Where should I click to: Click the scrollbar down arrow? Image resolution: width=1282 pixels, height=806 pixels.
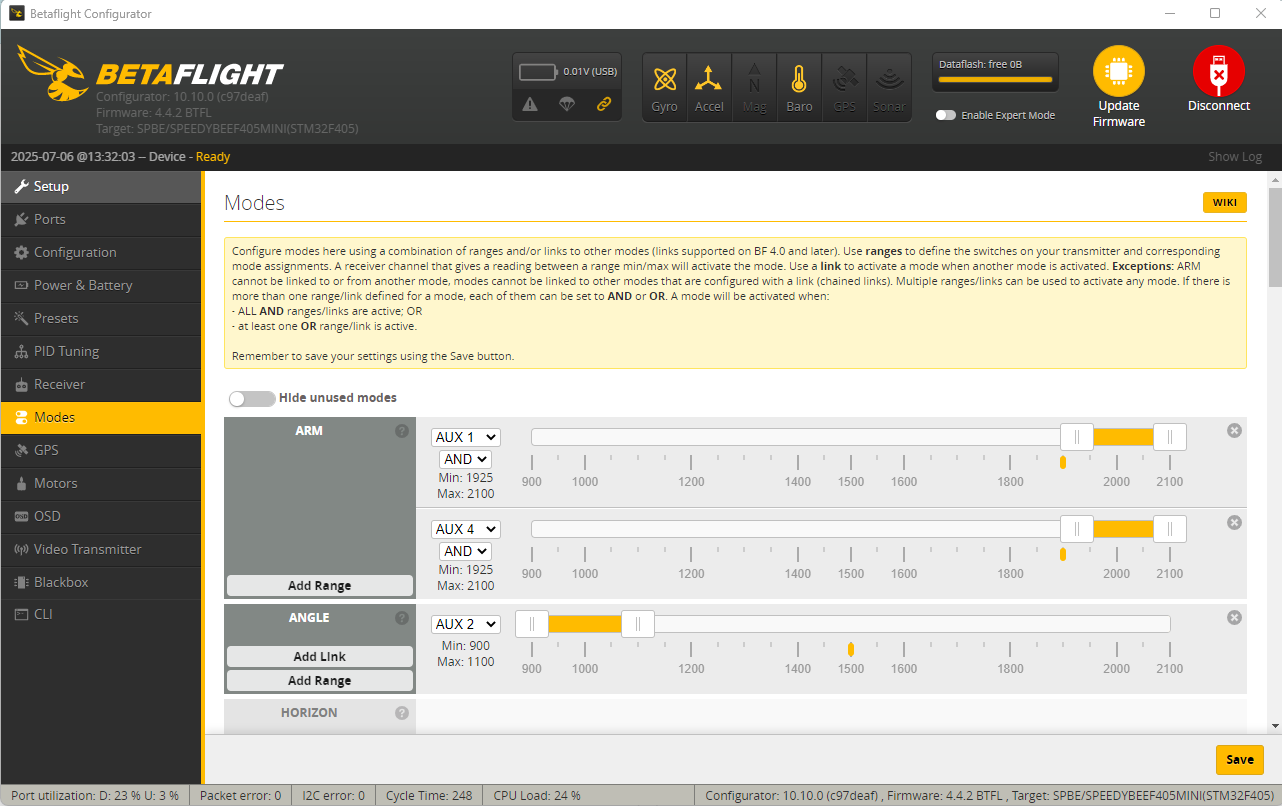click(1274, 726)
